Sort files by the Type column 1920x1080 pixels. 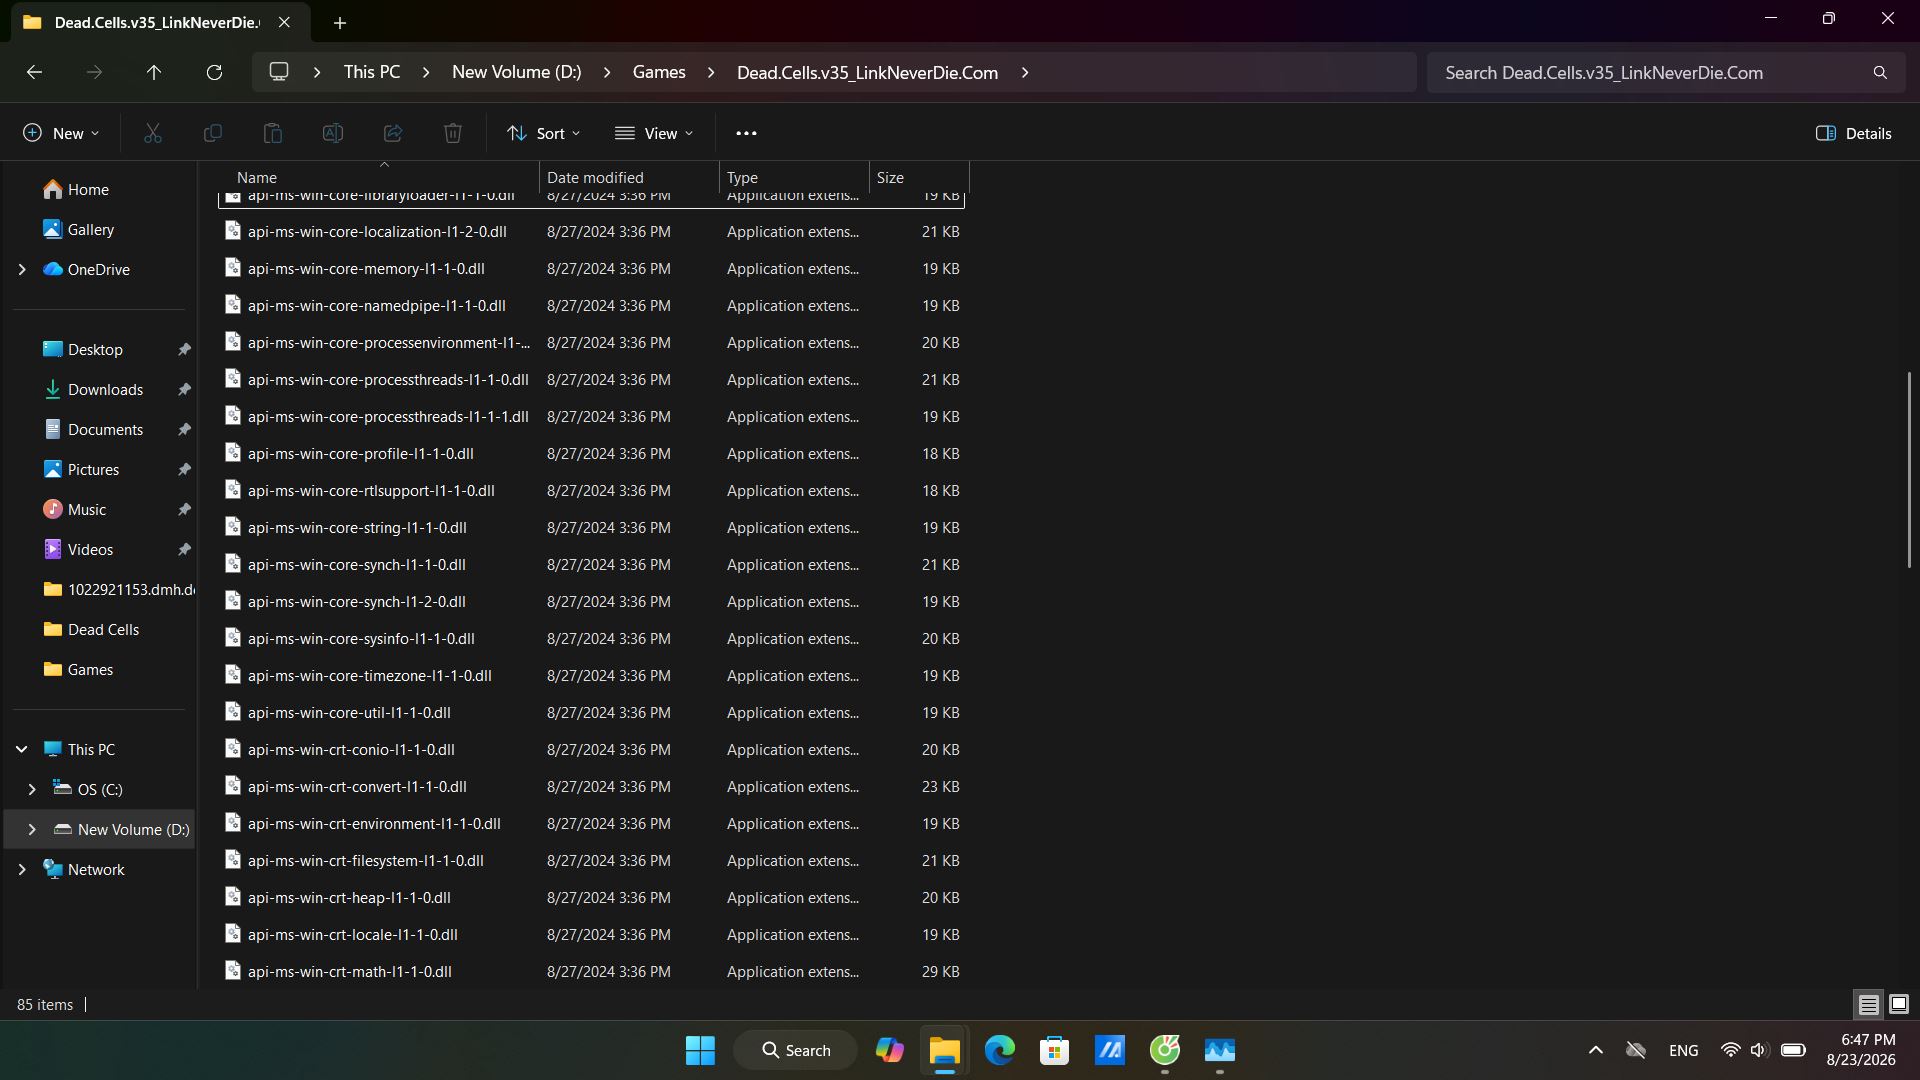(794, 177)
